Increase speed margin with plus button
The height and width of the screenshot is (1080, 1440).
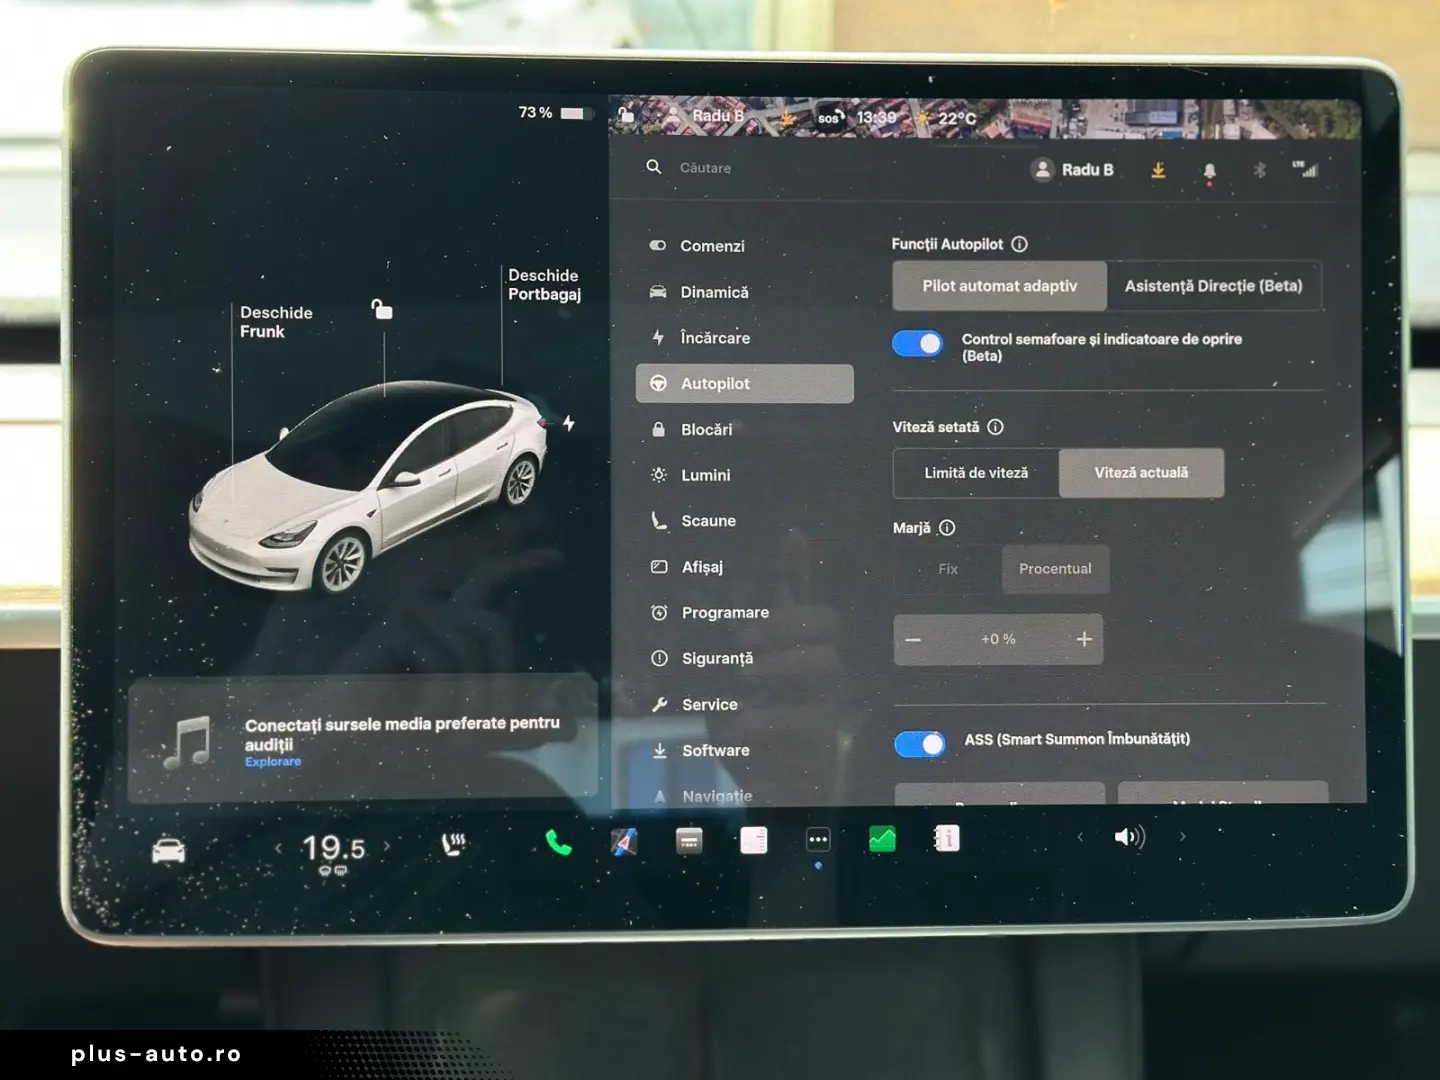pos(1084,639)
